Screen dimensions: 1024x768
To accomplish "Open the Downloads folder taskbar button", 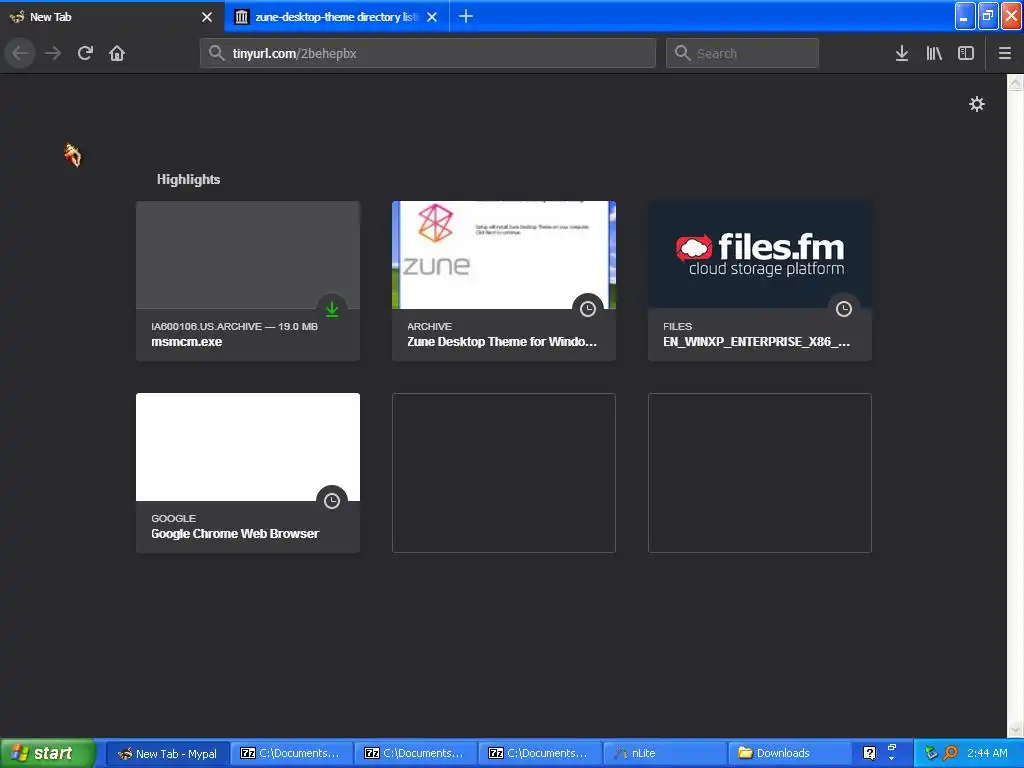I will [789, 753].
